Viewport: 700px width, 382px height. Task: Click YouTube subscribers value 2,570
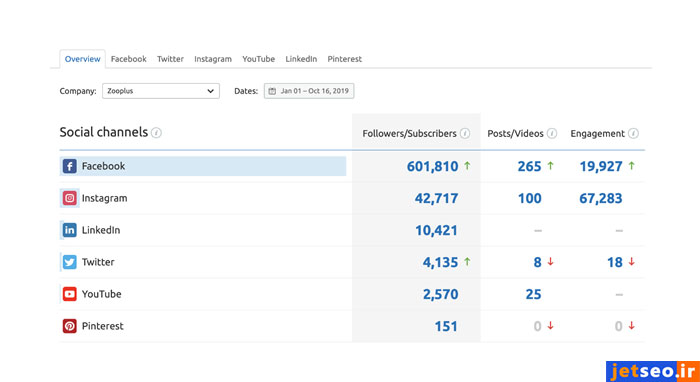click(x=441, y=294)
